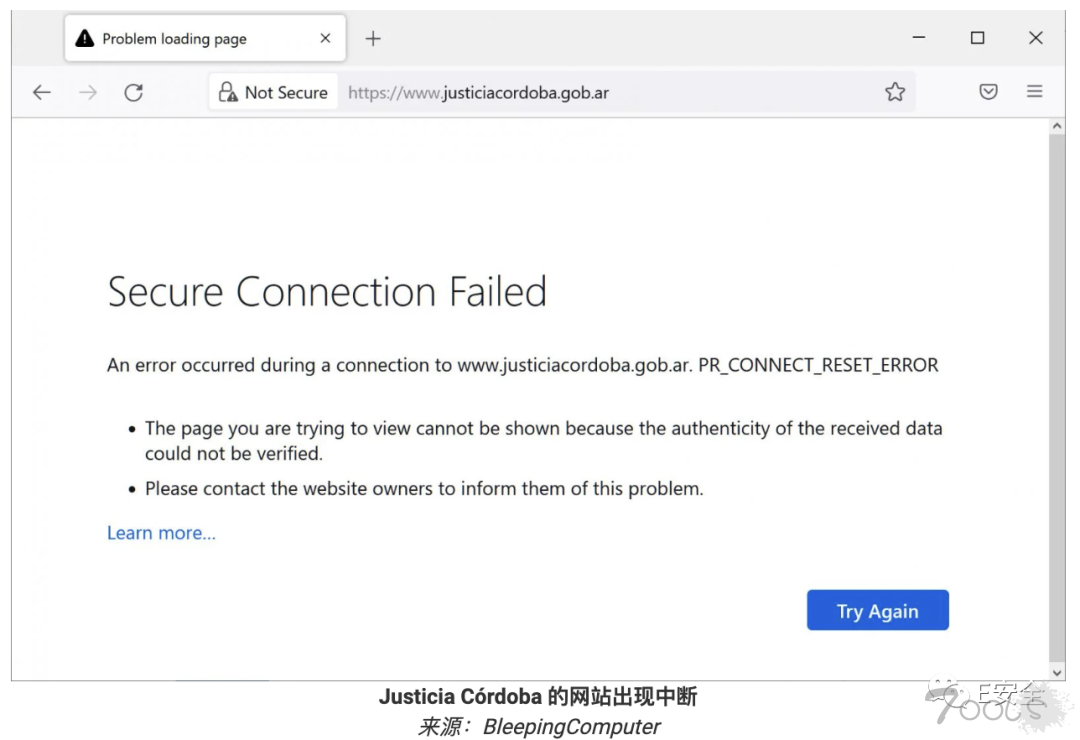Click the vertical scrollbar track

coord(1057,400)
